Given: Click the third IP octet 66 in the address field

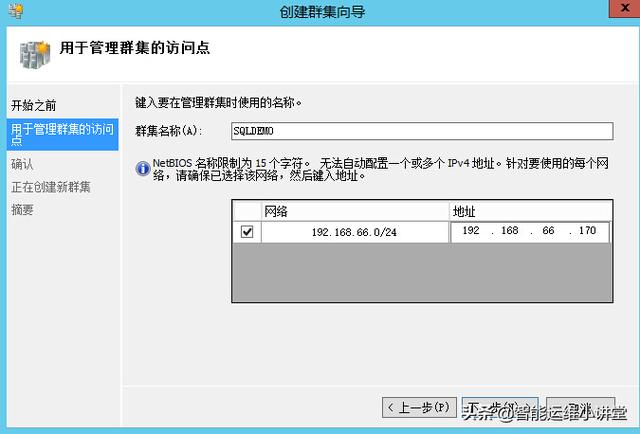Looking at the screenshot, I should coord(548,231).
